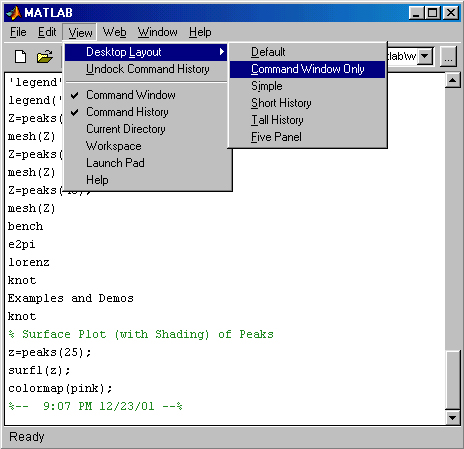This screenshot has height=449, width=464.
Task: Select the 'Examples and Demos' history line
Action: point(71,298)
